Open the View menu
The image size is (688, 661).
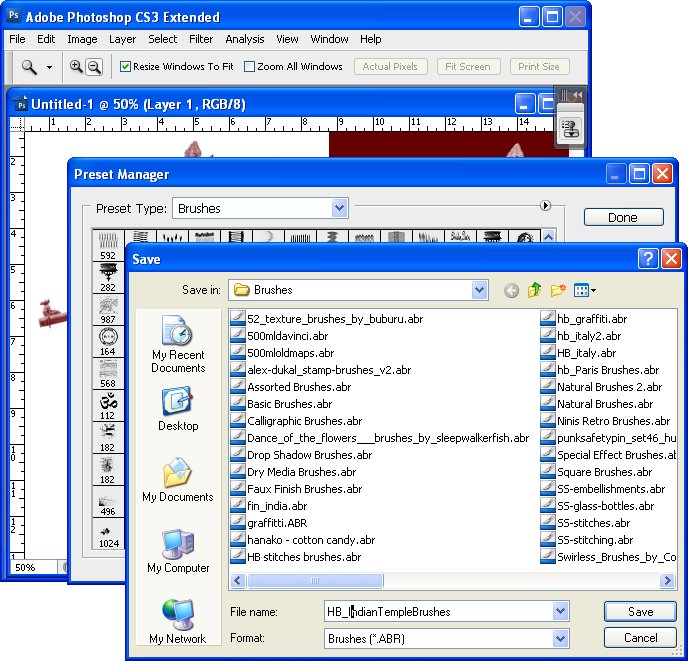coord(287,39)
